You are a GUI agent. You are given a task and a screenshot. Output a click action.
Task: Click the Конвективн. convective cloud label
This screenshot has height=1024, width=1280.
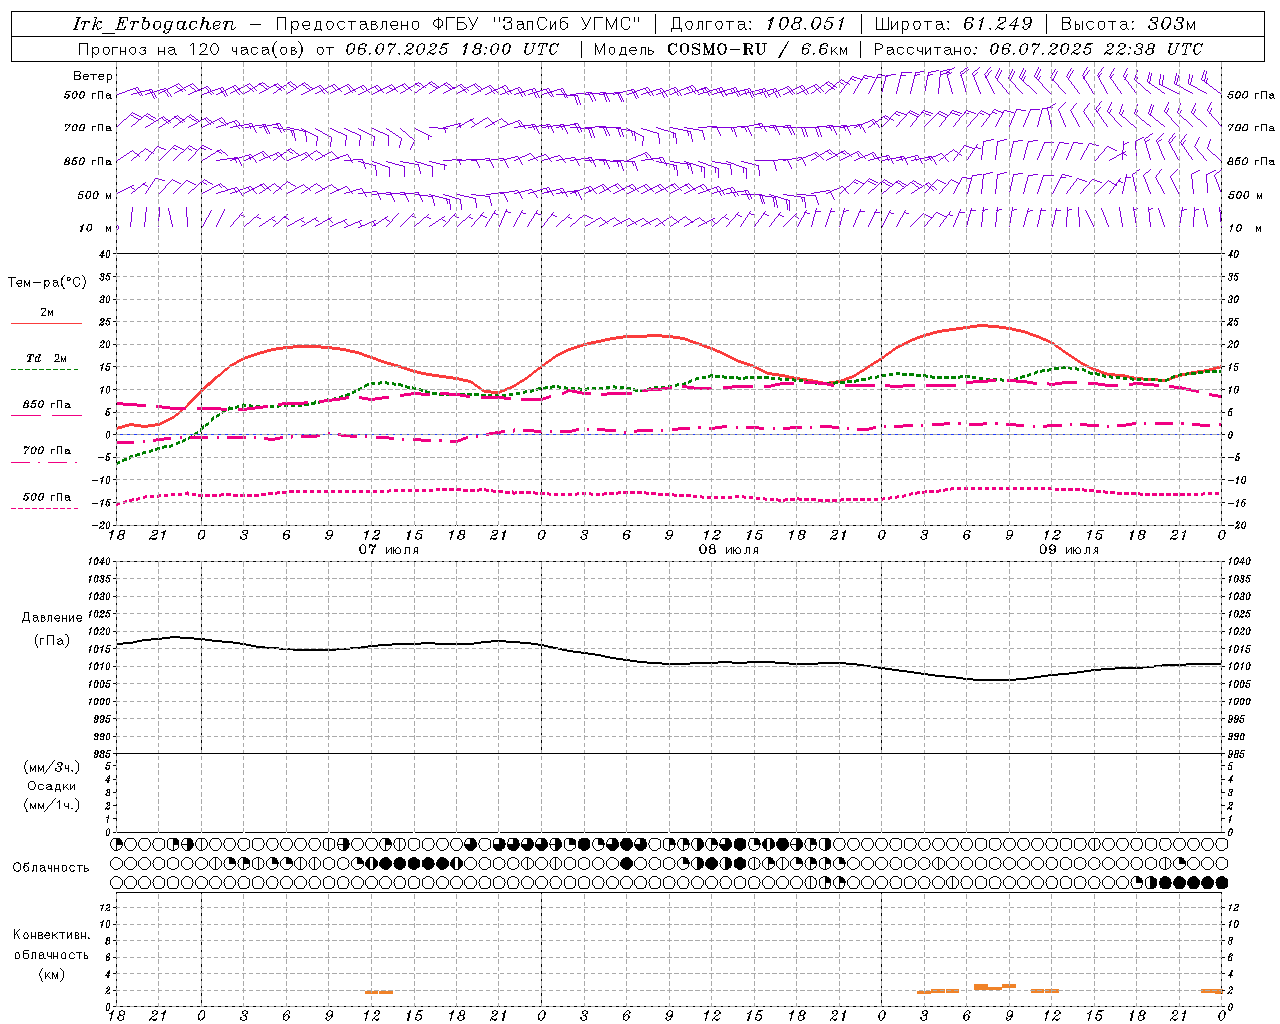51,935
